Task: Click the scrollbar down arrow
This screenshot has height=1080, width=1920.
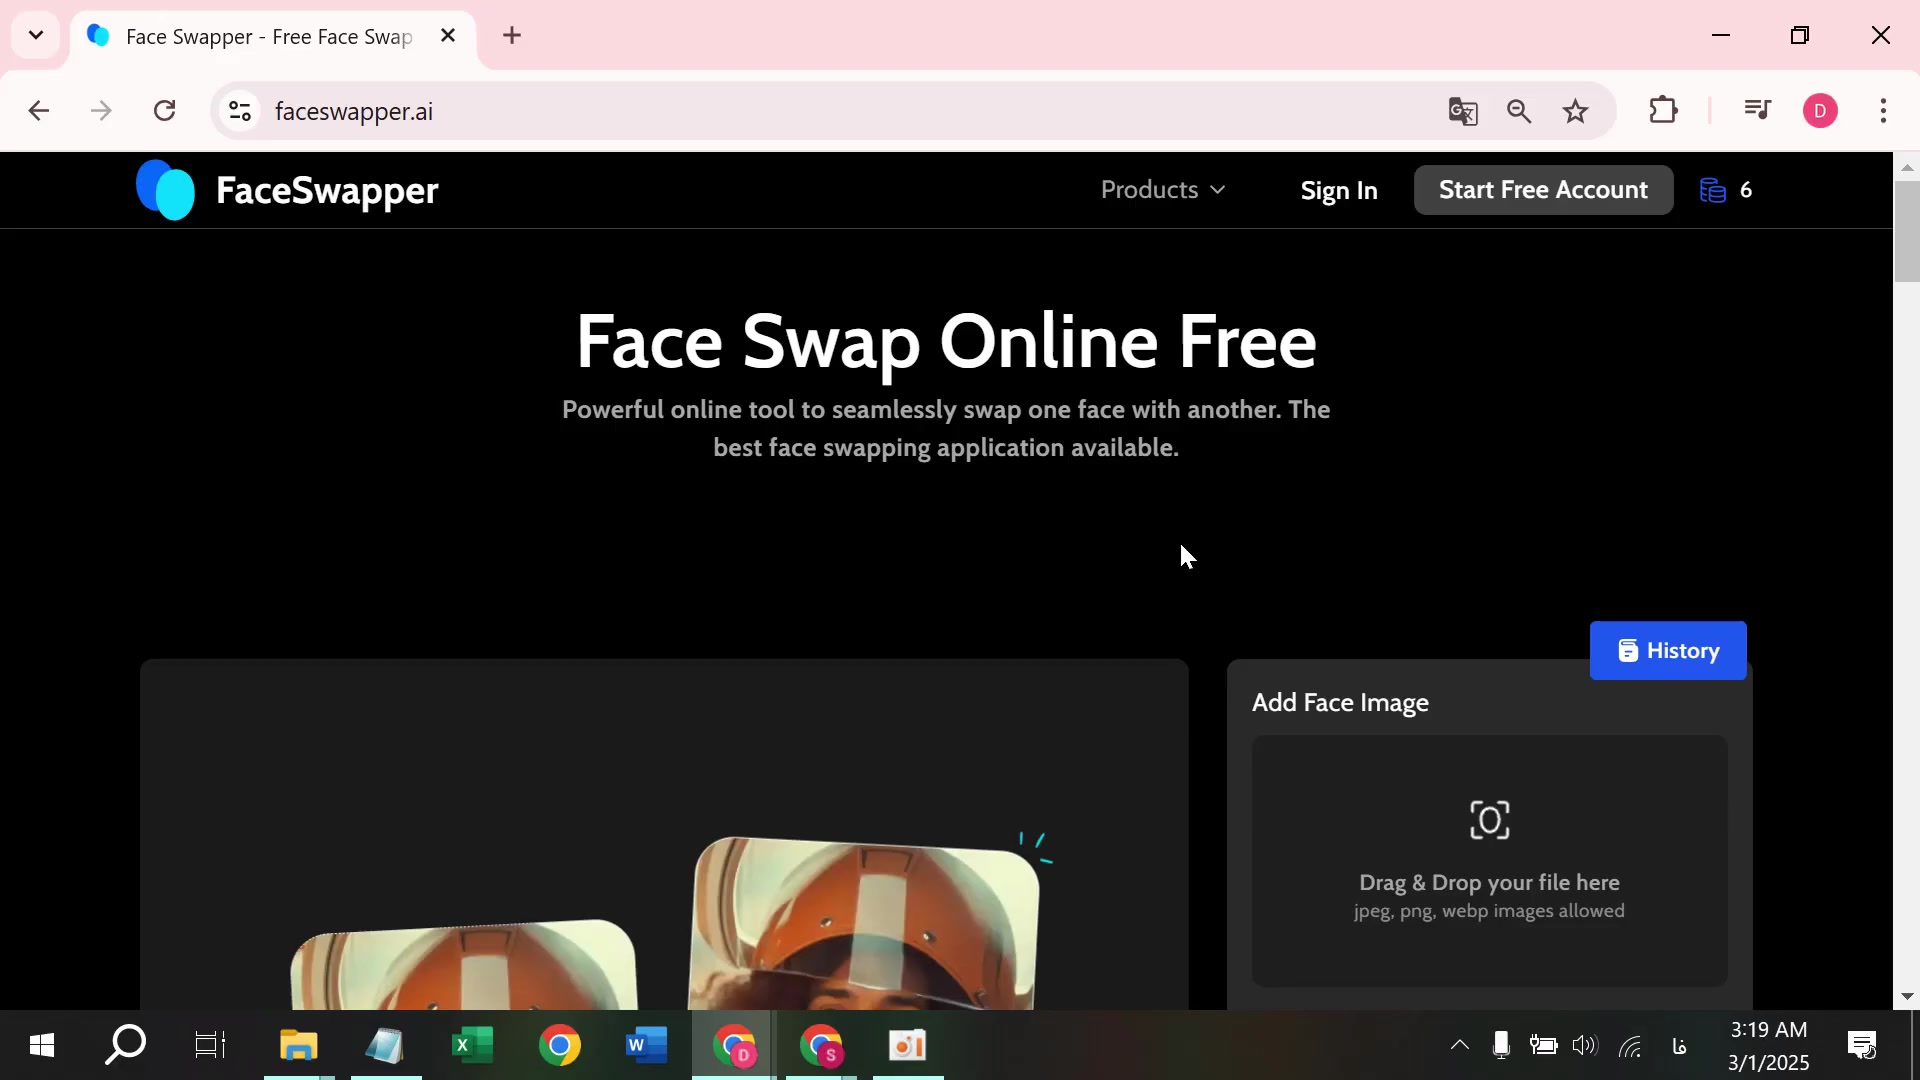Action: (x=1906, y=997)
